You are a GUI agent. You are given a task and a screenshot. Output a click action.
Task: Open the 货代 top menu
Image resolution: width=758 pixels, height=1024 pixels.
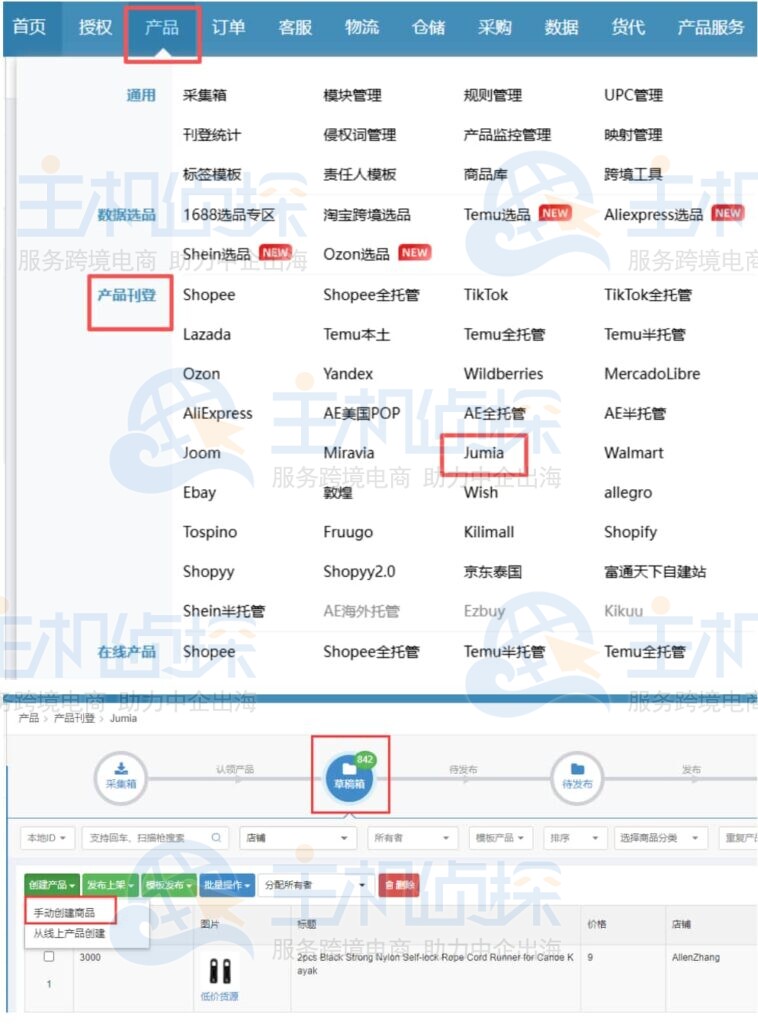point(628,27)
